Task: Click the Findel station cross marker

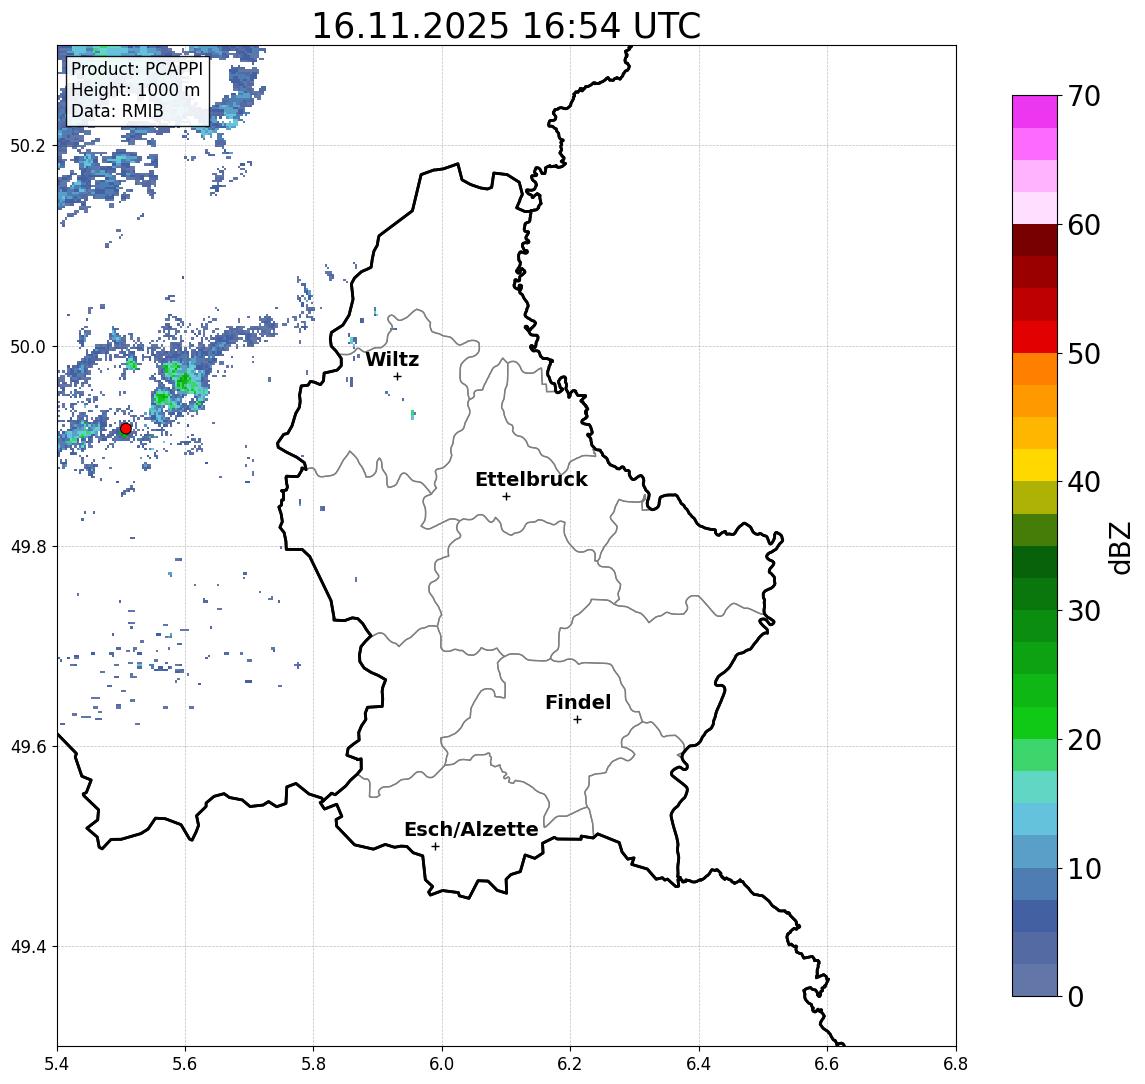Action: (577, 720)
